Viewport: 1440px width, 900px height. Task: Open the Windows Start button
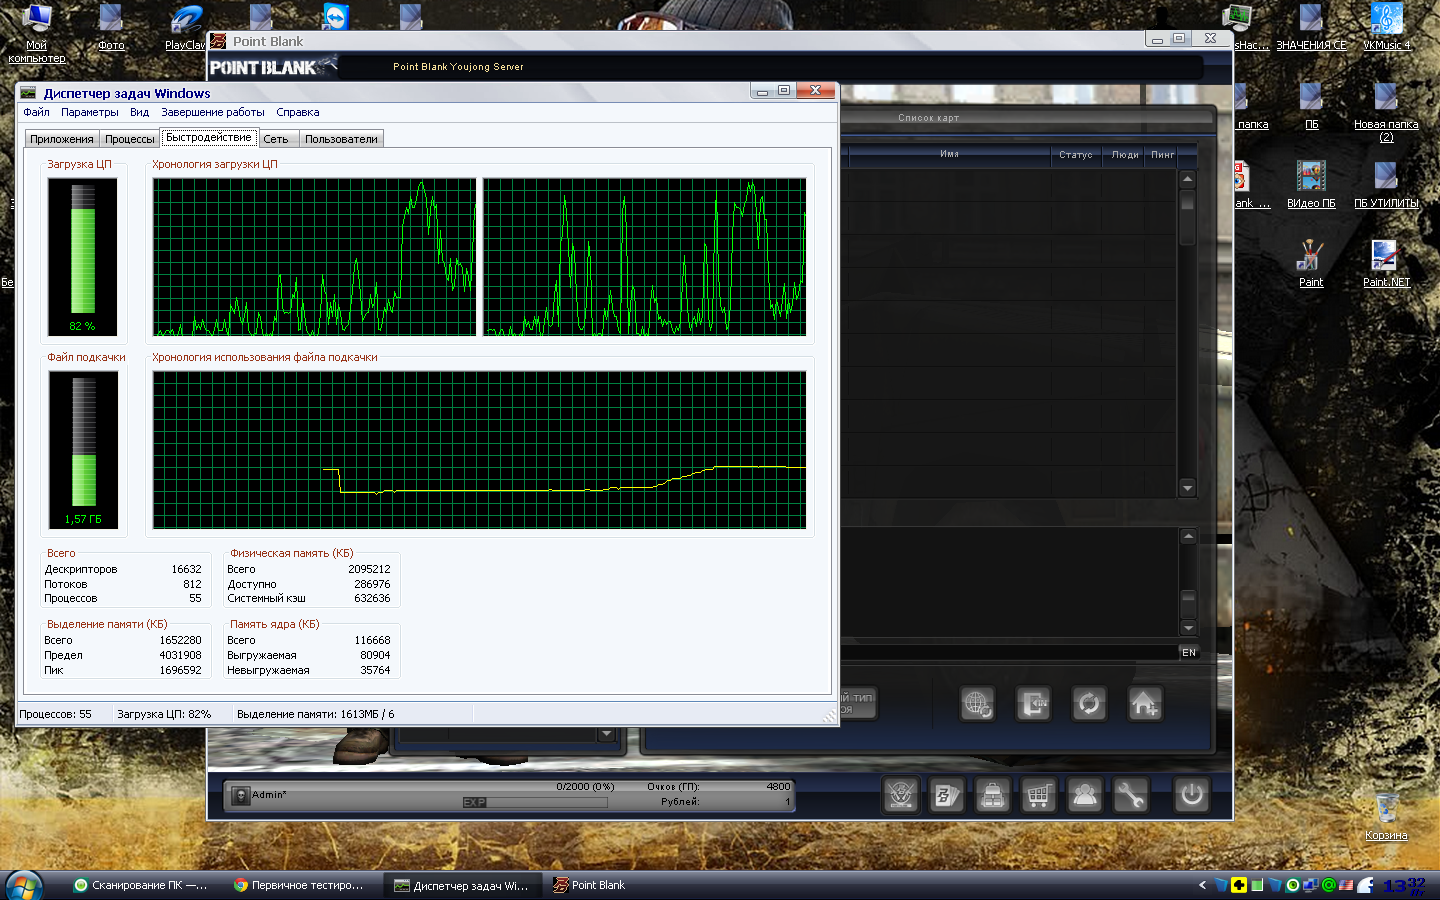coord(24,885)
